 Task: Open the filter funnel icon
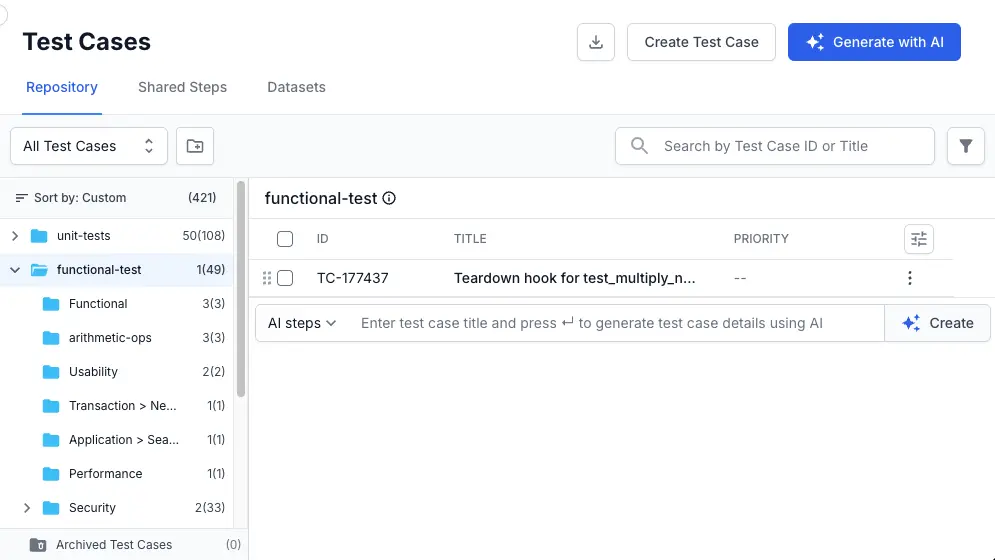(965, 146)
